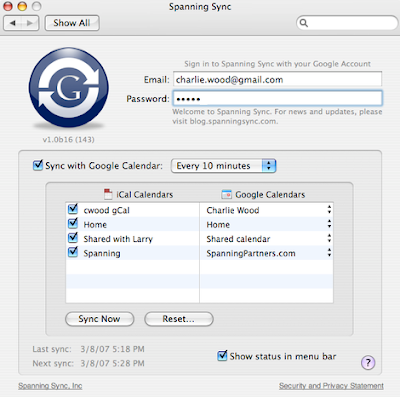Image resolution: width=400 pixels, height=397 pixels.
Task: Toggle Show status in menu bar
Action: [x=222, y=356]
